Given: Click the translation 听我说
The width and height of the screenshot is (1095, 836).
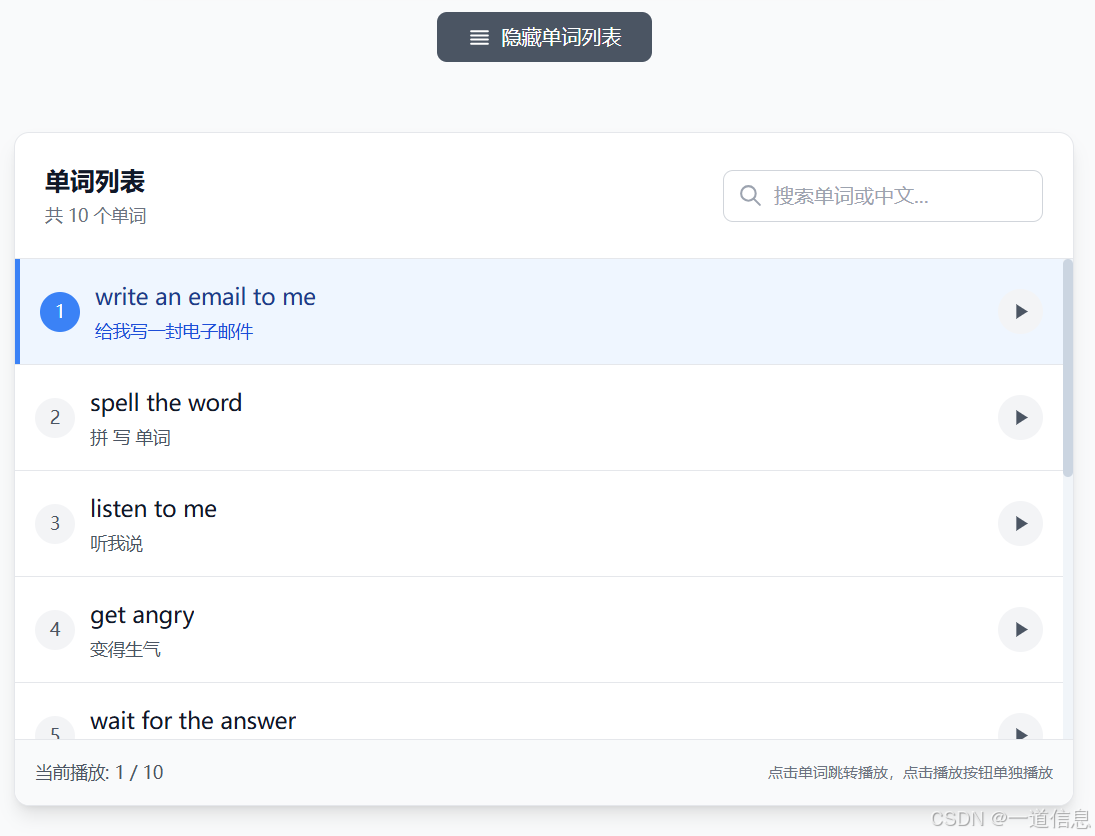Looking at the screenshot, I should [x=117, y=543].
